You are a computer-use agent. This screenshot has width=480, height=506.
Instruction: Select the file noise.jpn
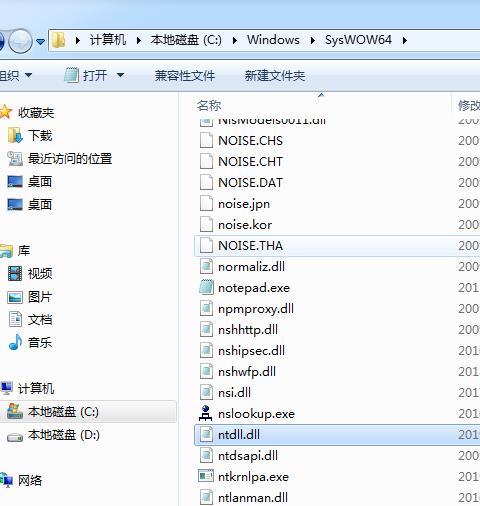point(244,204)
